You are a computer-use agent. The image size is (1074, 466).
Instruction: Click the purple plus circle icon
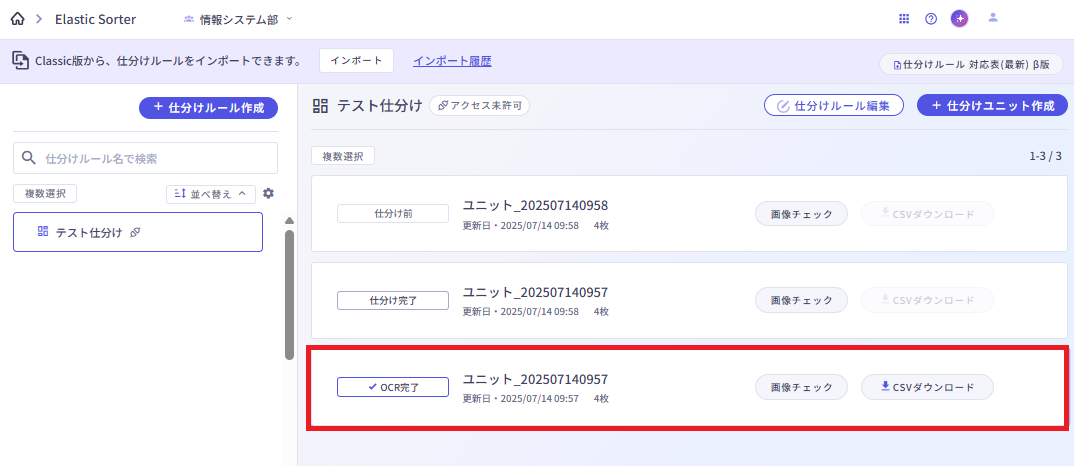tap(960, 19)
